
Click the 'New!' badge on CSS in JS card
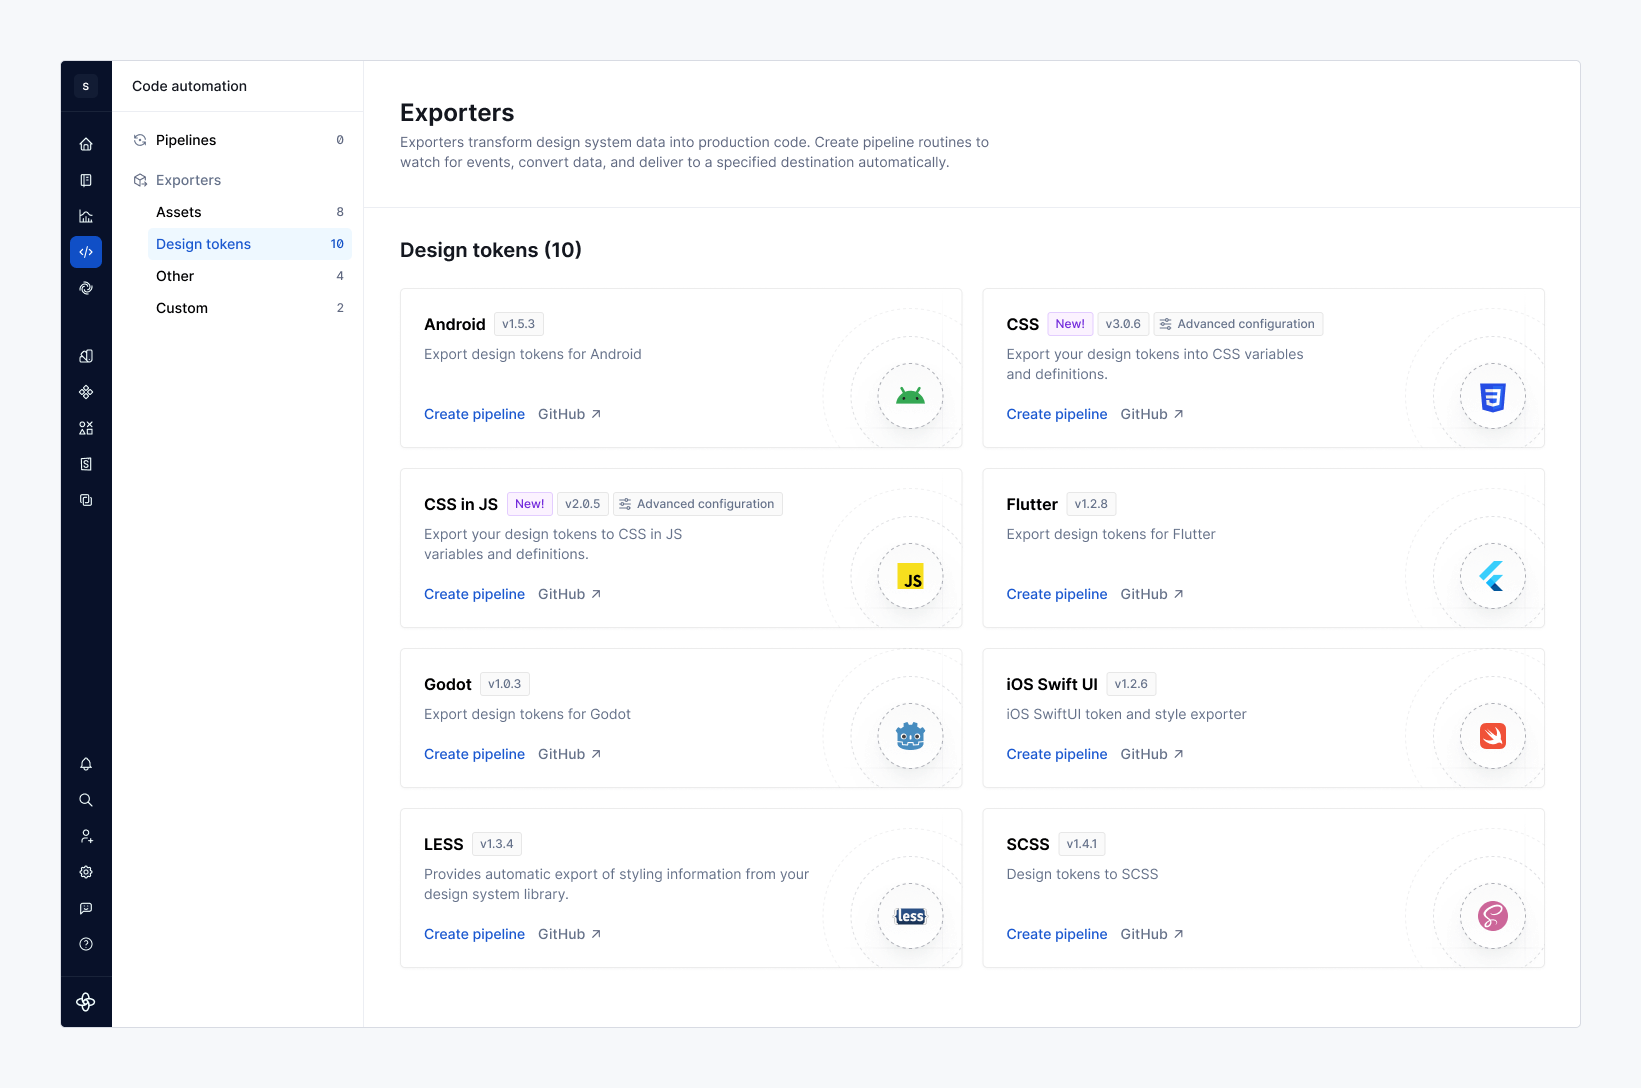pyautogui.click(x=530, y=504)
